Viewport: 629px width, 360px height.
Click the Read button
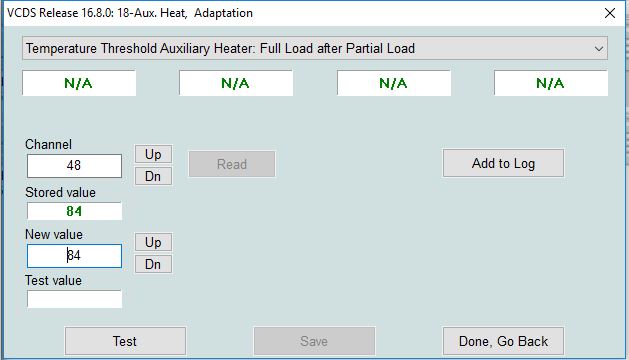coord(232,164)
